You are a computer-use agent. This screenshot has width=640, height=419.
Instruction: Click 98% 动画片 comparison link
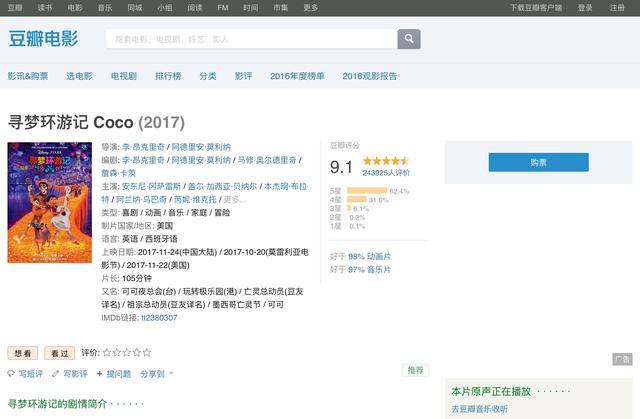tap(369, 256)
